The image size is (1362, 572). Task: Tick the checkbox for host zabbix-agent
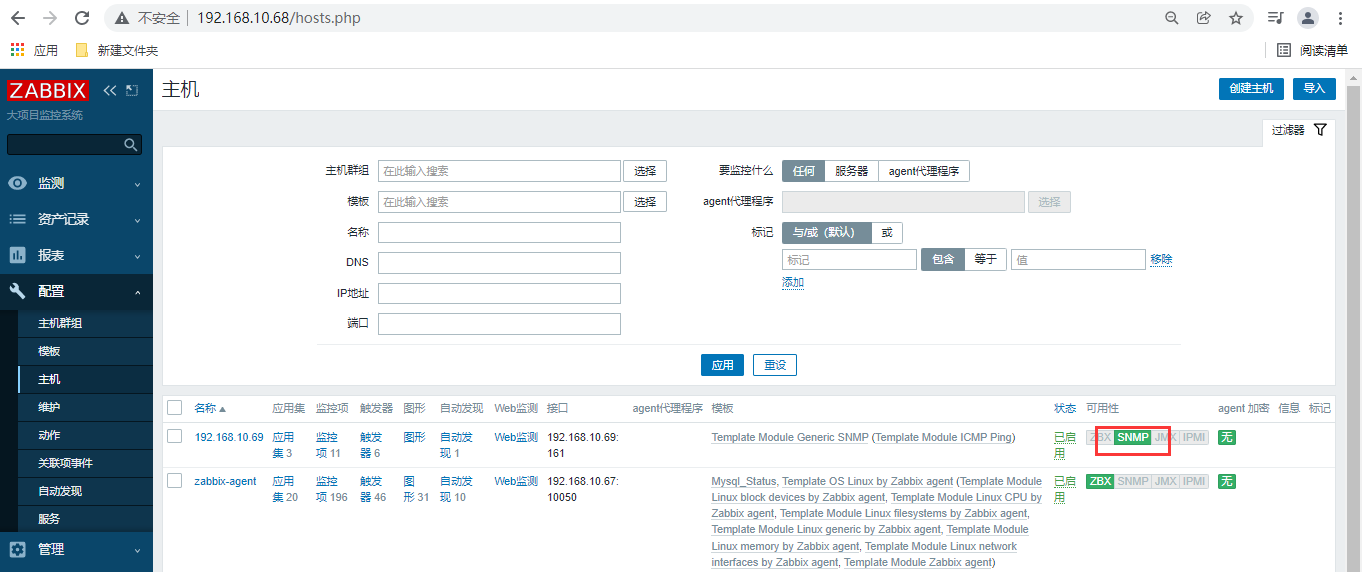[175, 481]
